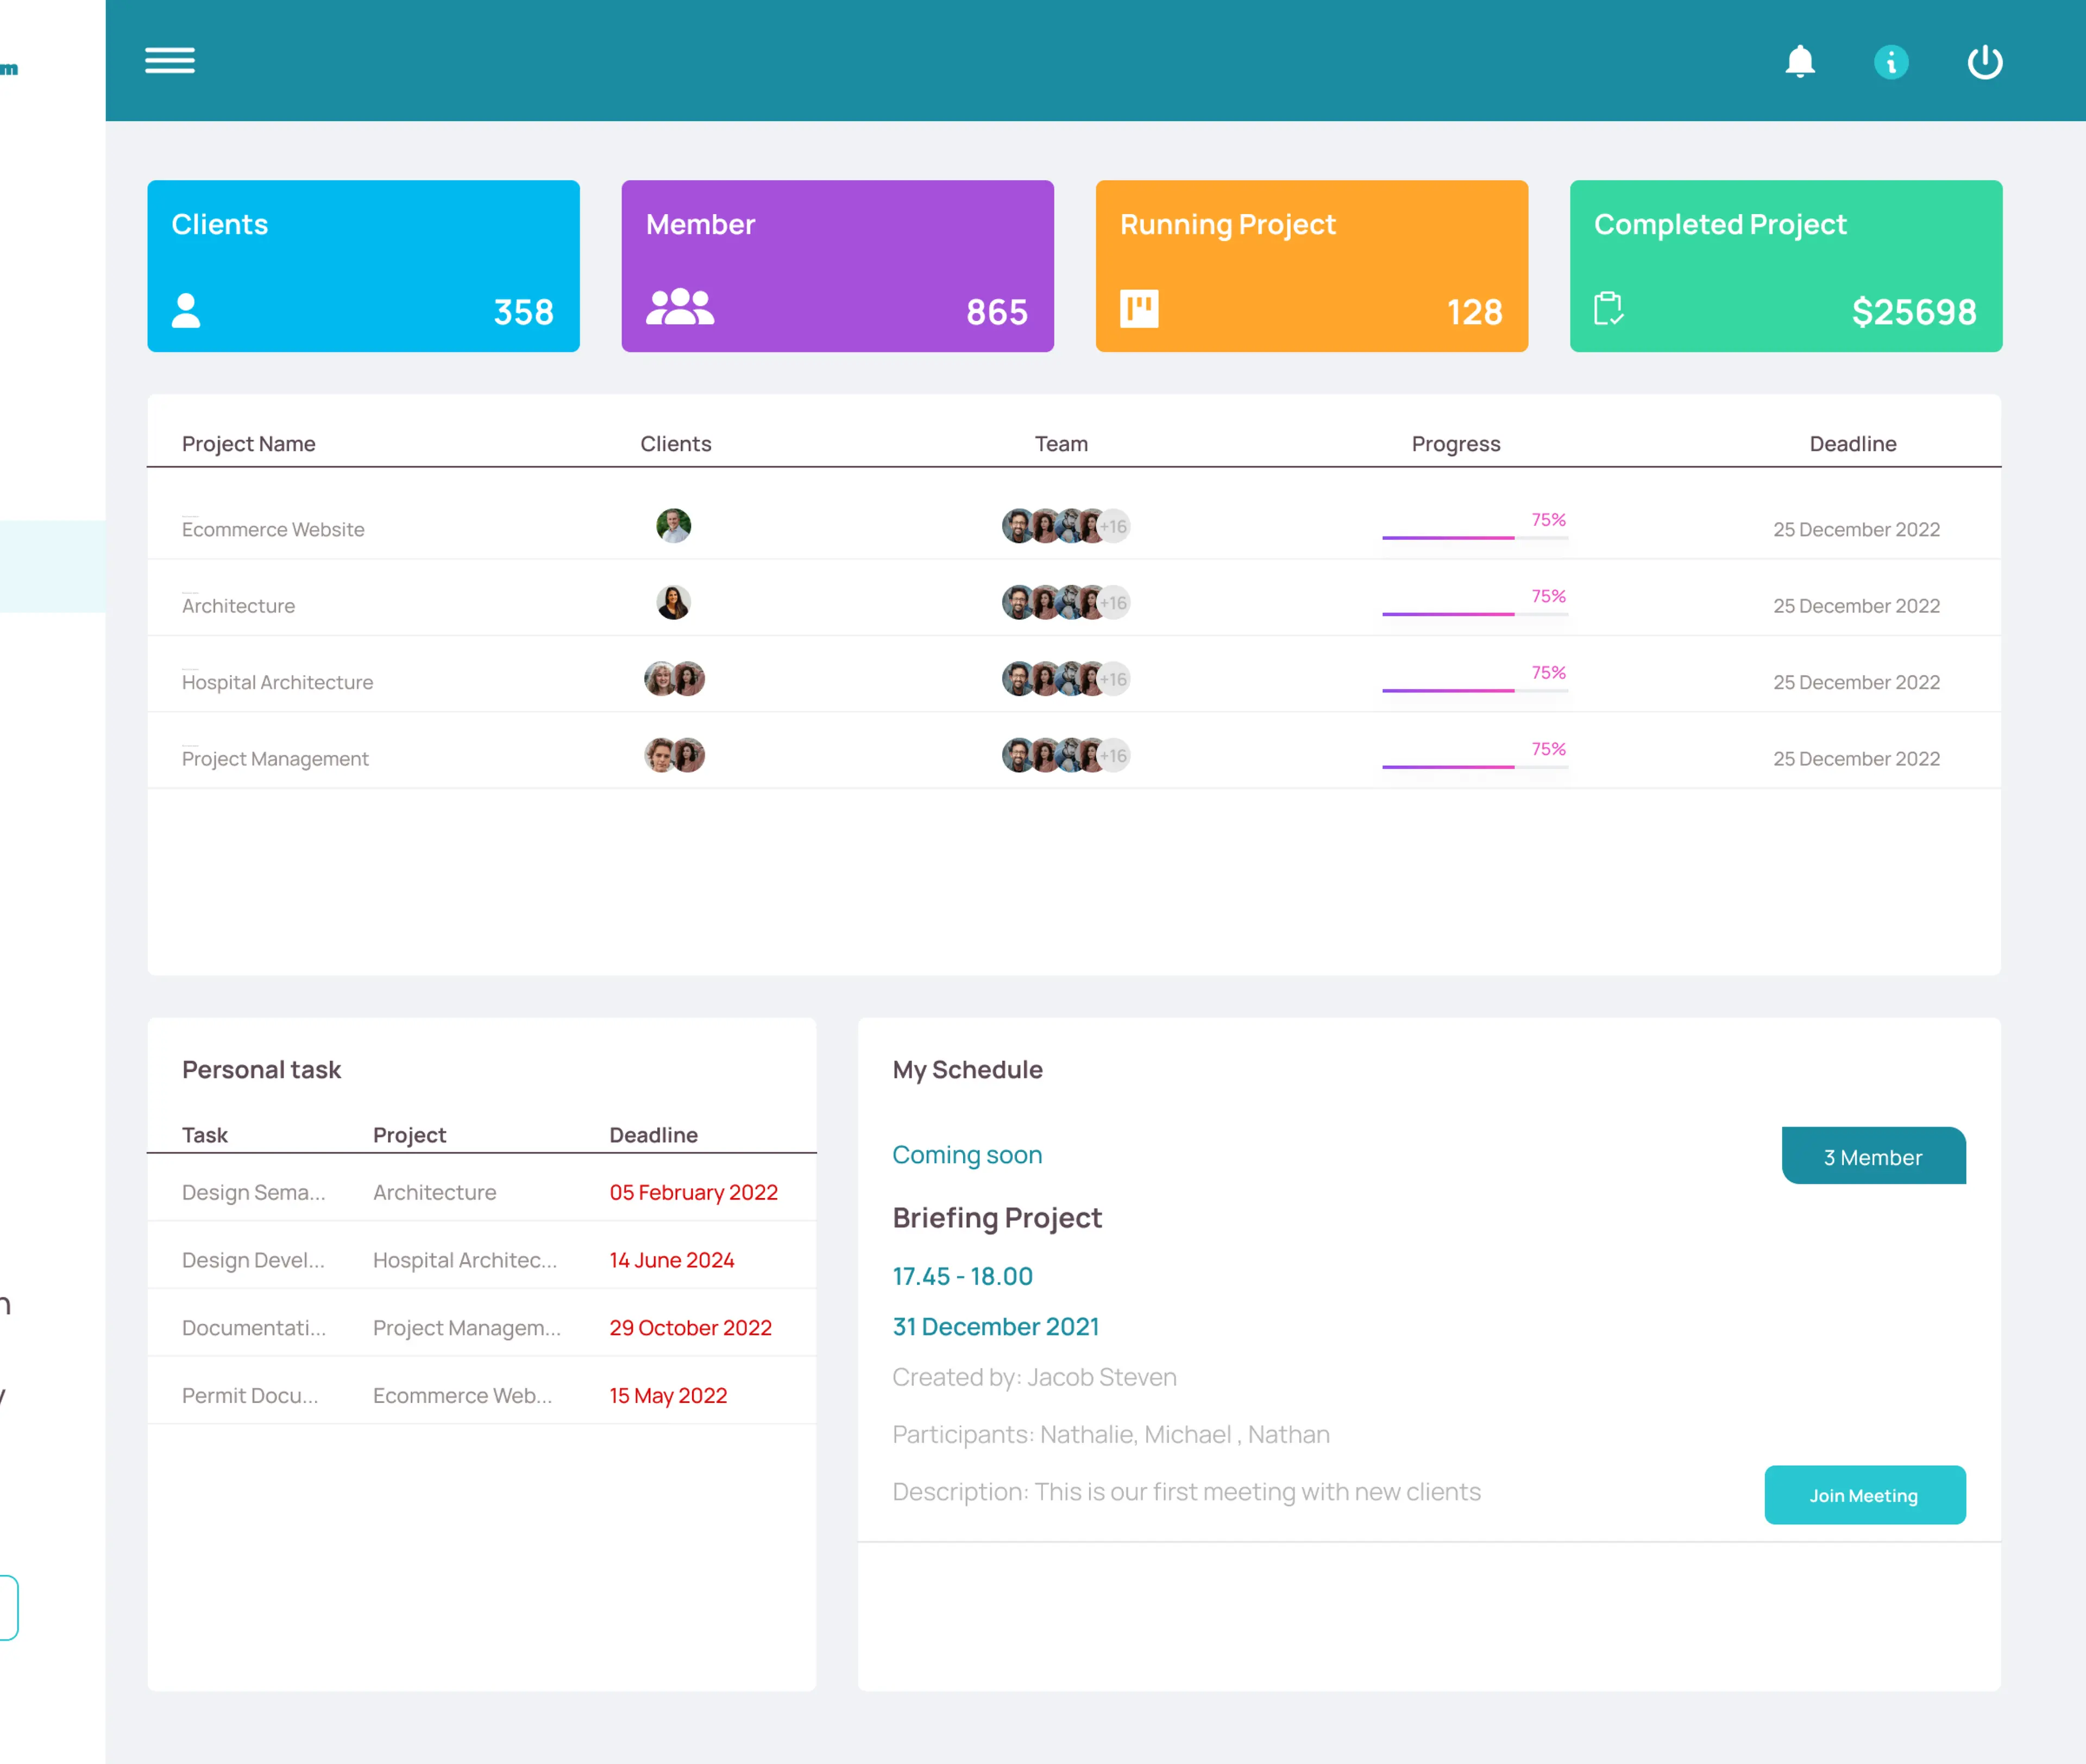
Task: Click Project Management progress bar
Action: [1475, 767]
